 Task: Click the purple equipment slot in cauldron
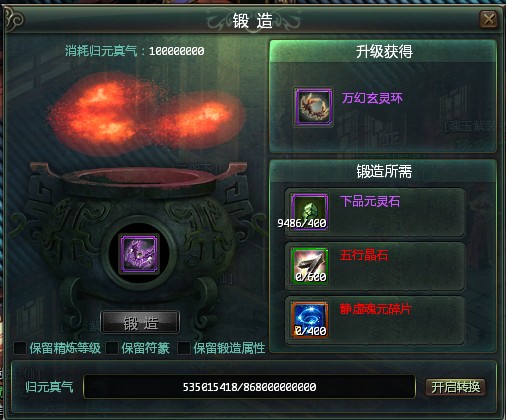pyautogui.click(x=139, y=253)
